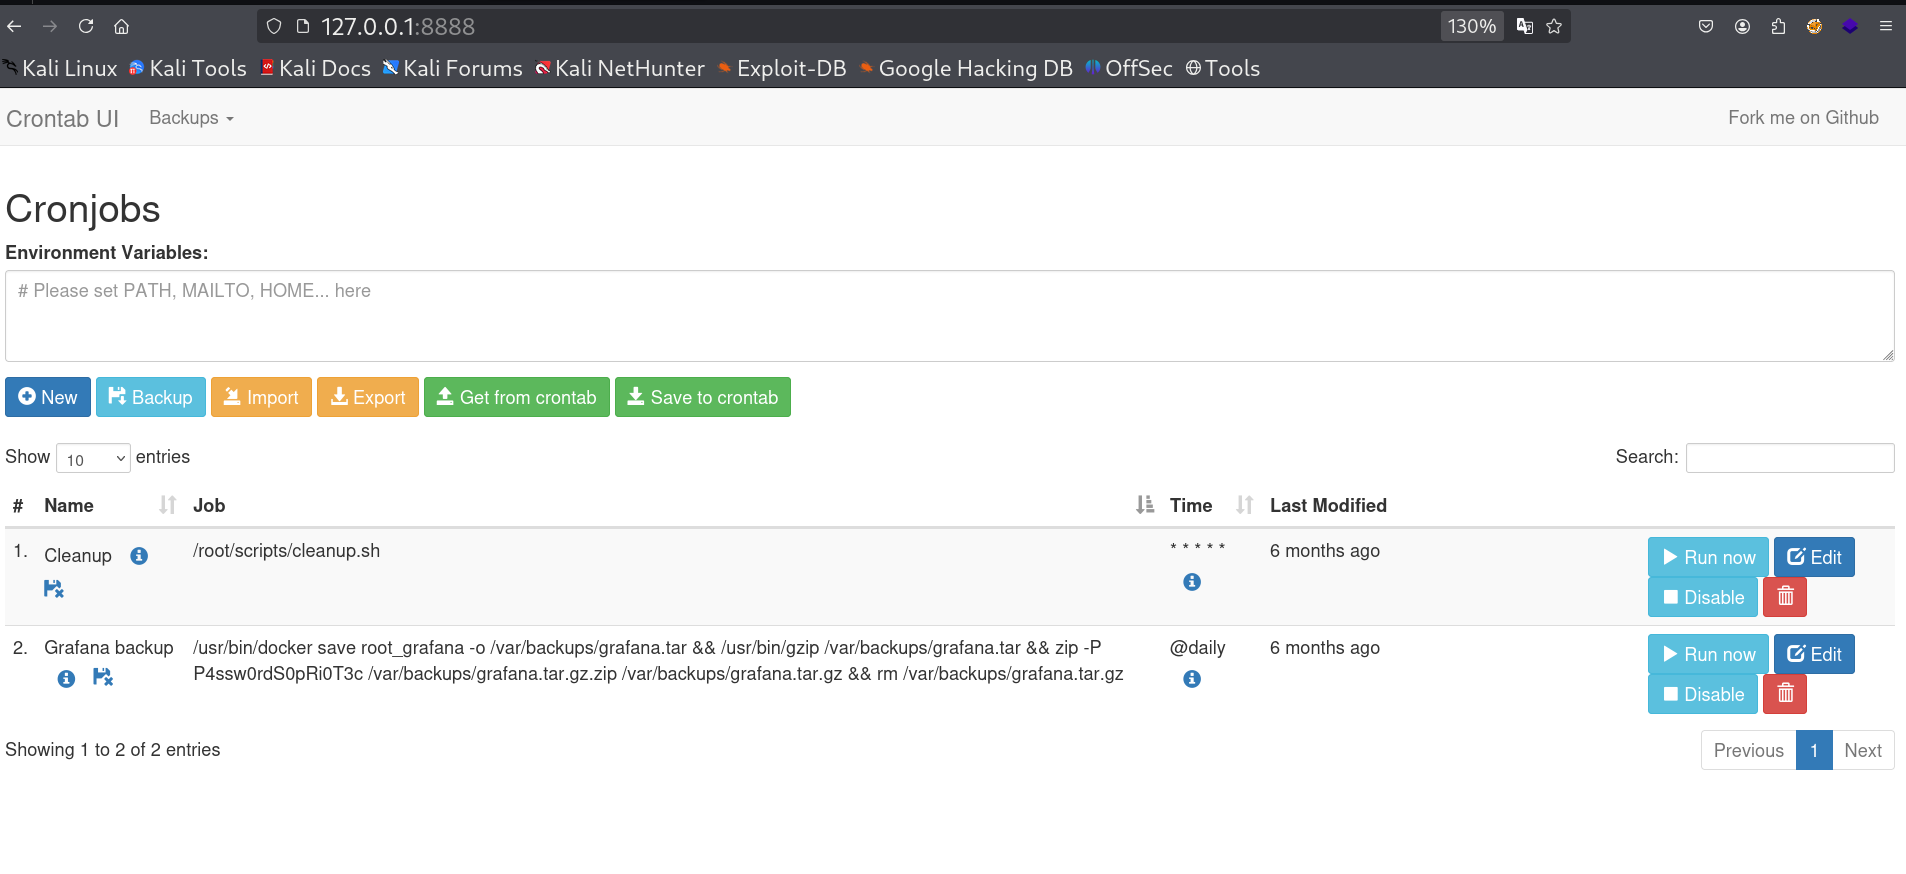This screenshot has height=874, width=1906.
Task: Open the Tools bookmark
Action: (x=1222, y=68)
